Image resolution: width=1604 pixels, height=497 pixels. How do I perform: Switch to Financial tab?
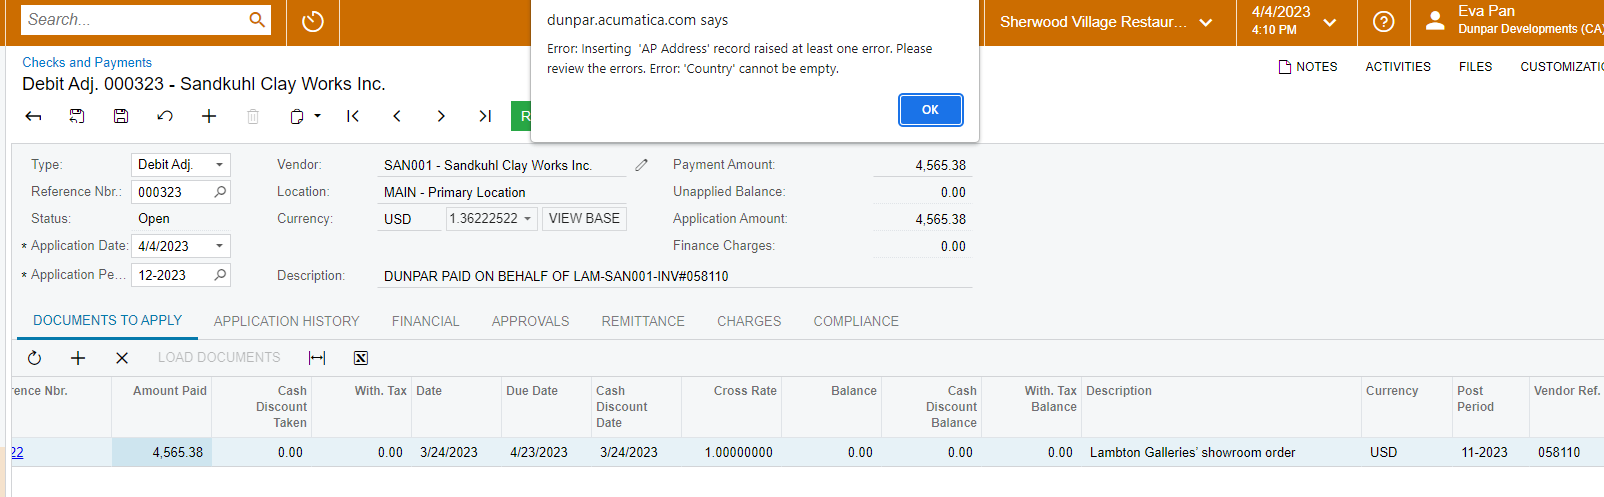(426, 321)
